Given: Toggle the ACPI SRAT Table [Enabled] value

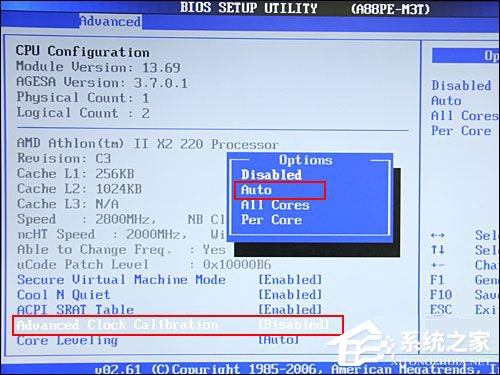Looking at the screenshot, I should coord(290,310).
